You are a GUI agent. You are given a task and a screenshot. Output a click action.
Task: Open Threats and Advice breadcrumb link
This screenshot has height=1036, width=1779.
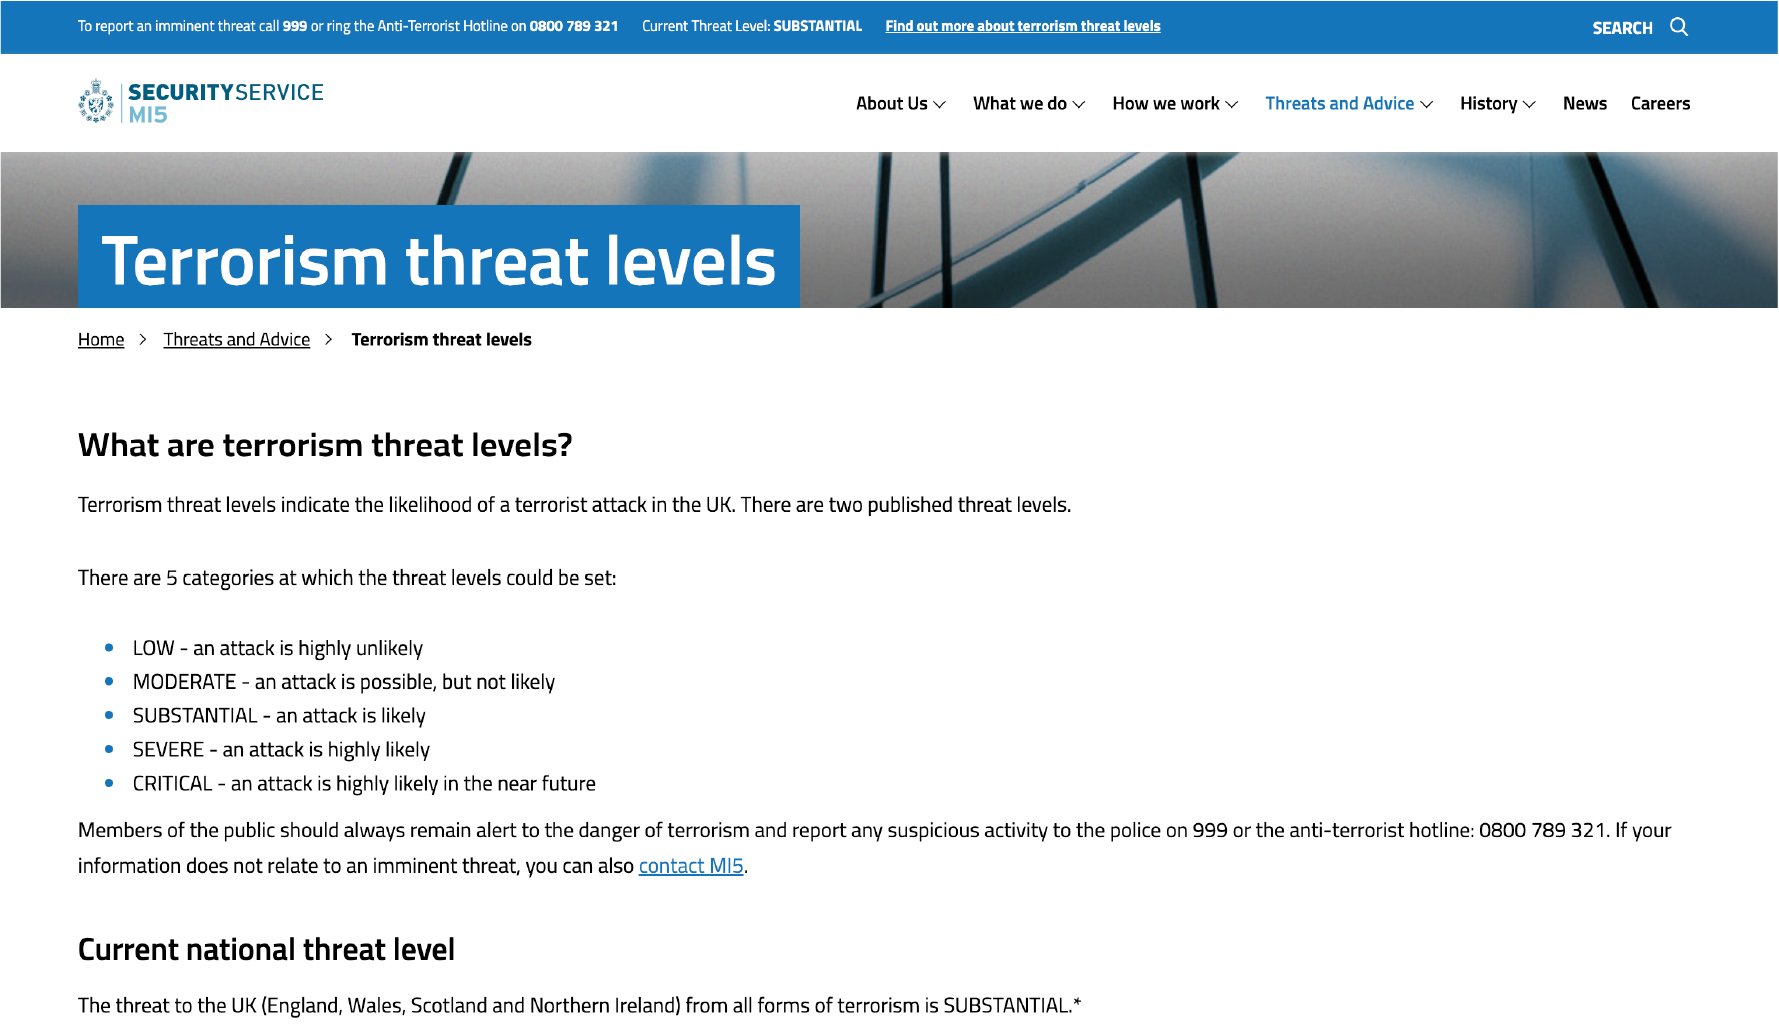coord(237,340)
